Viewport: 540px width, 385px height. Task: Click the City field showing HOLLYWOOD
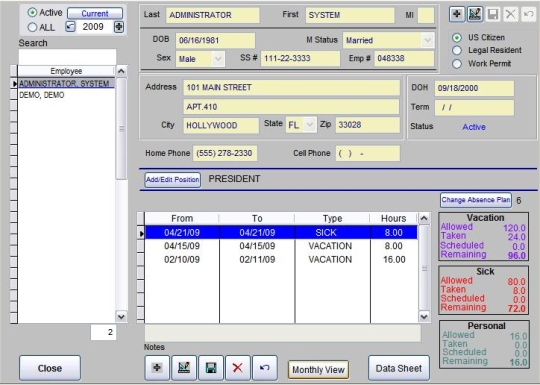tap(221, 125)
